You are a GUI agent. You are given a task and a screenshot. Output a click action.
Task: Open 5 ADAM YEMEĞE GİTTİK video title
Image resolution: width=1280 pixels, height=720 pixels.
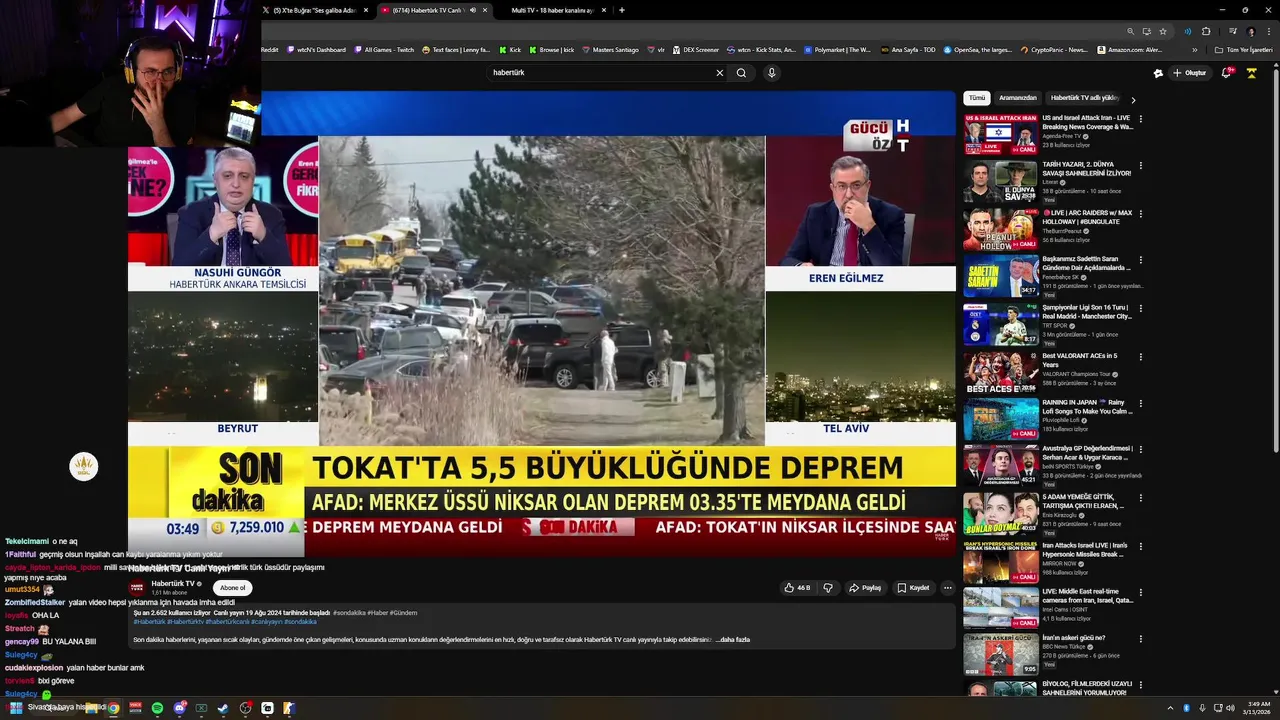1086,502
